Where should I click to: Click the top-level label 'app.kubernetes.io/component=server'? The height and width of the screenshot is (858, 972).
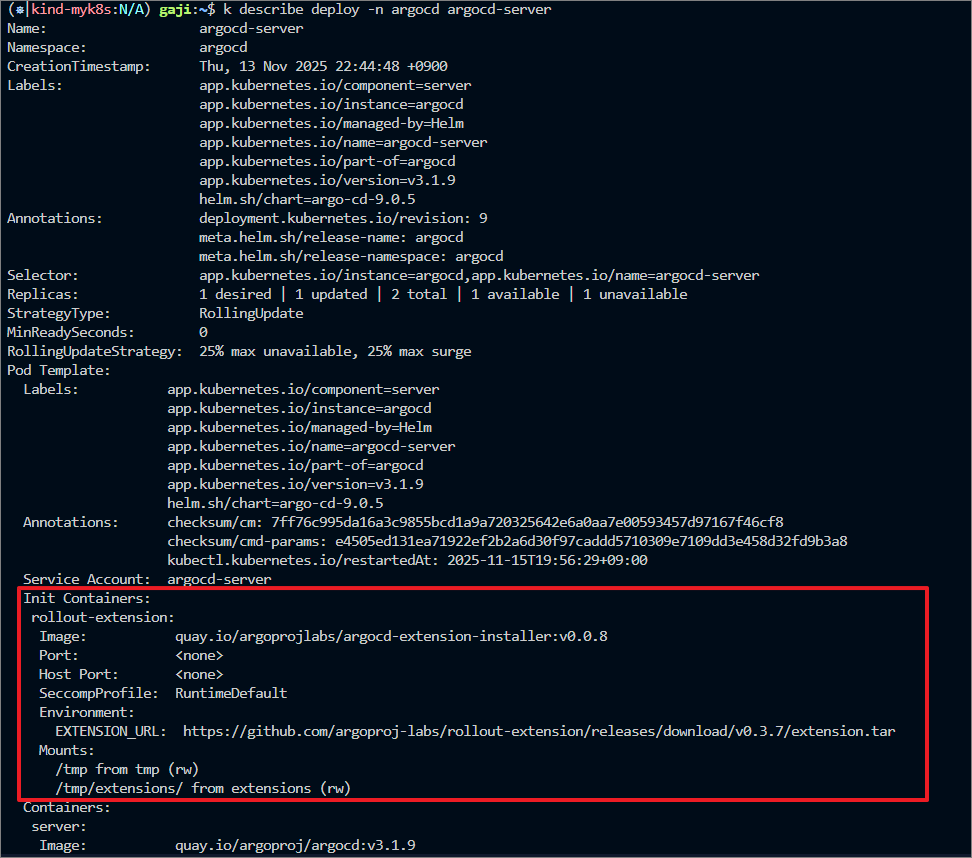coord(335,86)
